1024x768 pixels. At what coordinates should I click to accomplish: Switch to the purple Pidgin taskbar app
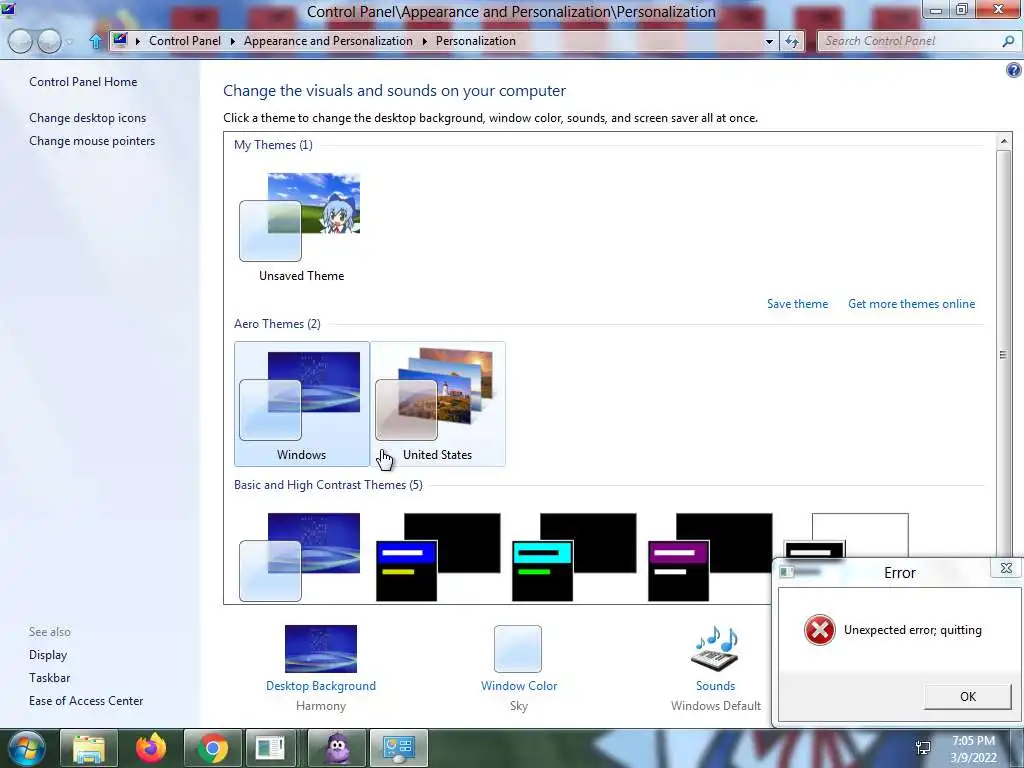coord(336,748)
